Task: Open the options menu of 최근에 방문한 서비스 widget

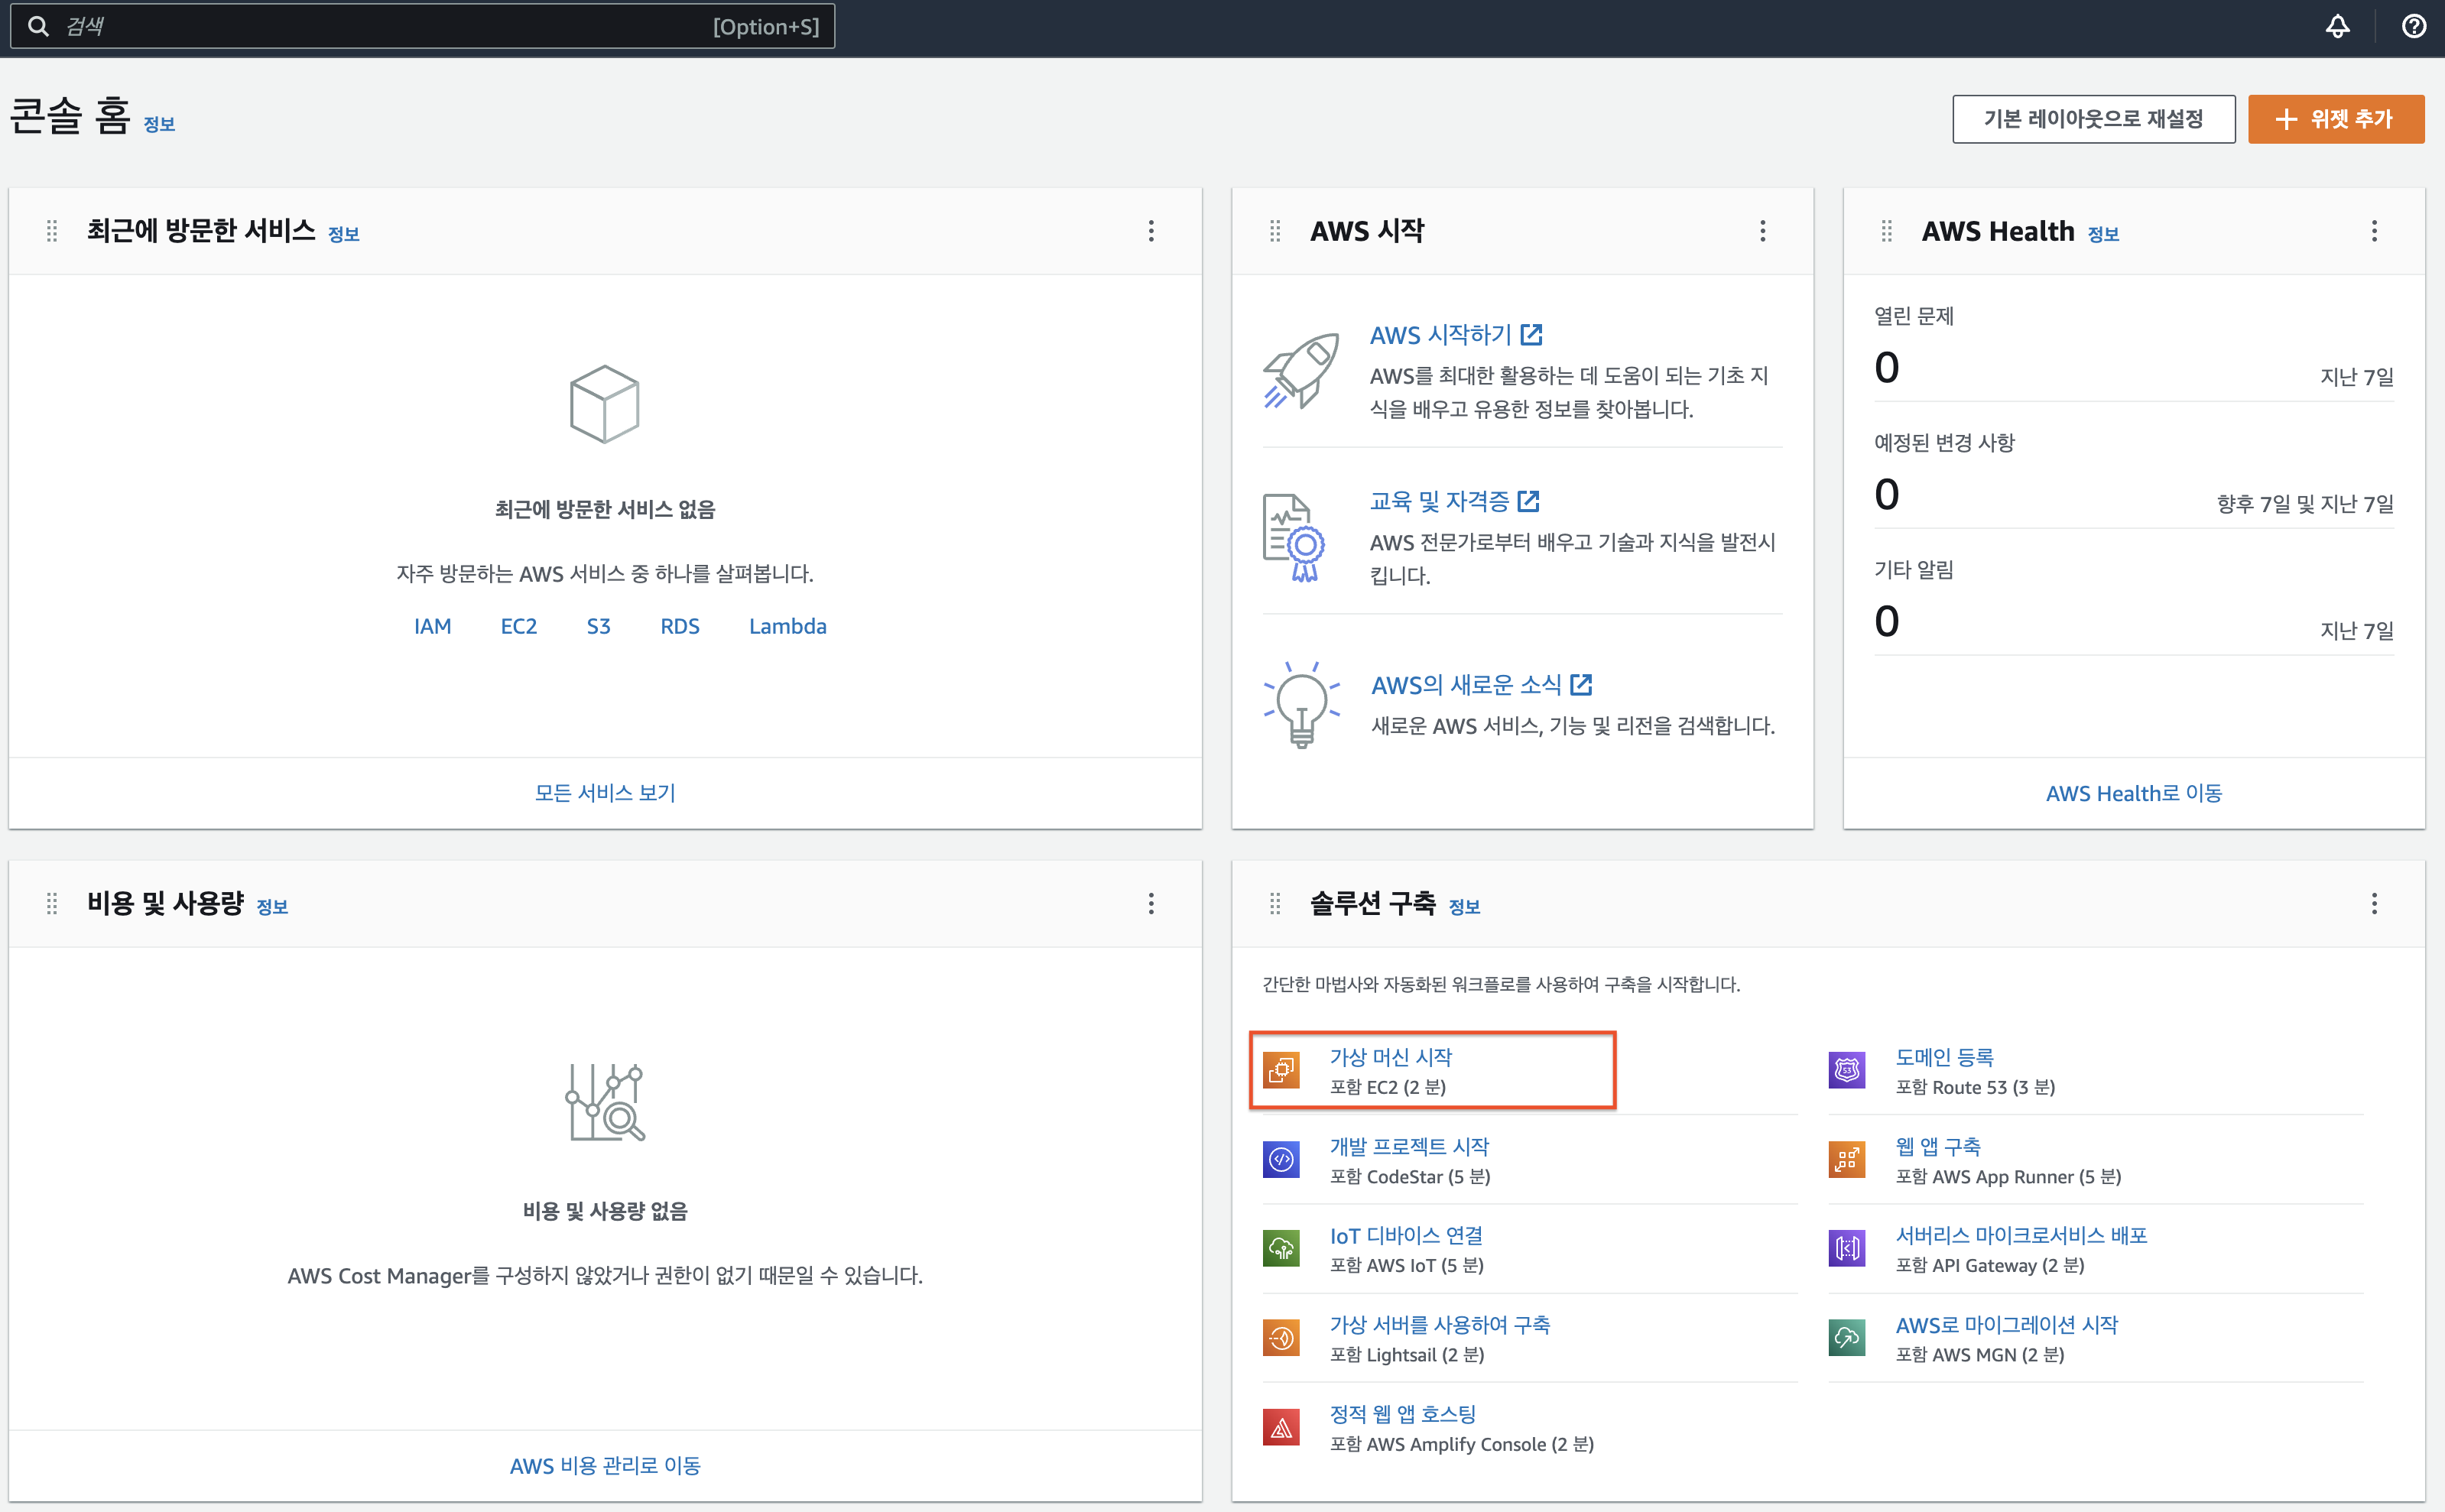Action: (1151, 232)
